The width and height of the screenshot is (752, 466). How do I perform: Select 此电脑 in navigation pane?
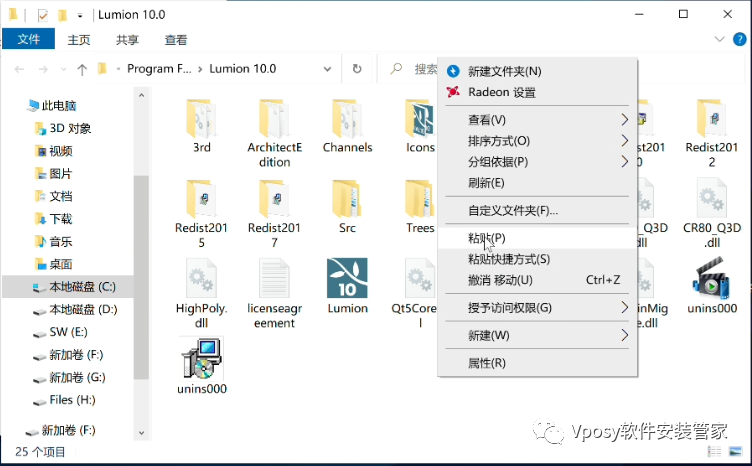coord(52,105)
